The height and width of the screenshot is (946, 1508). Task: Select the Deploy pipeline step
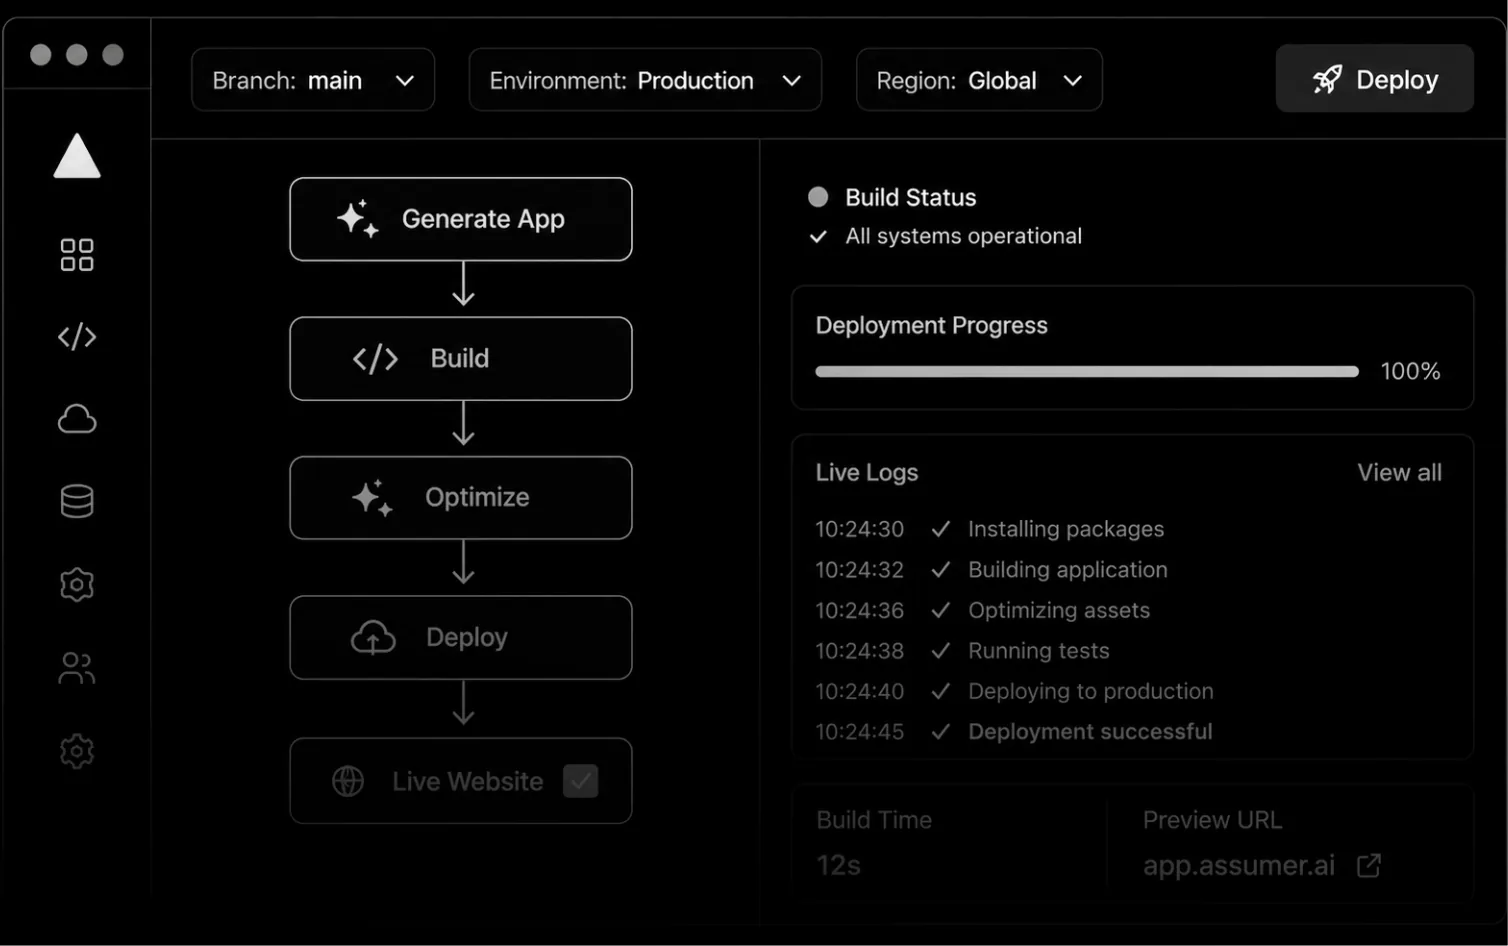click(x=461, y=637)
